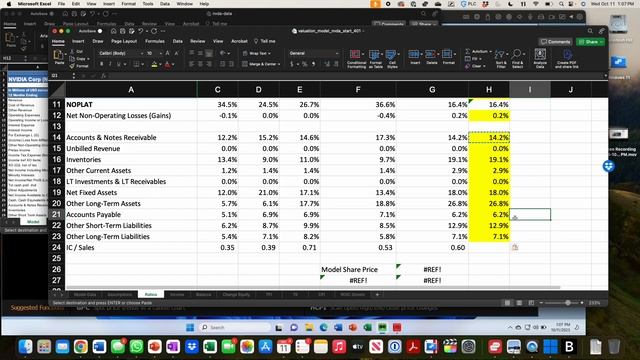This screenshot has height=360, width=640.
Task: Toggle underline formatting
Action: tap(119, 64)
